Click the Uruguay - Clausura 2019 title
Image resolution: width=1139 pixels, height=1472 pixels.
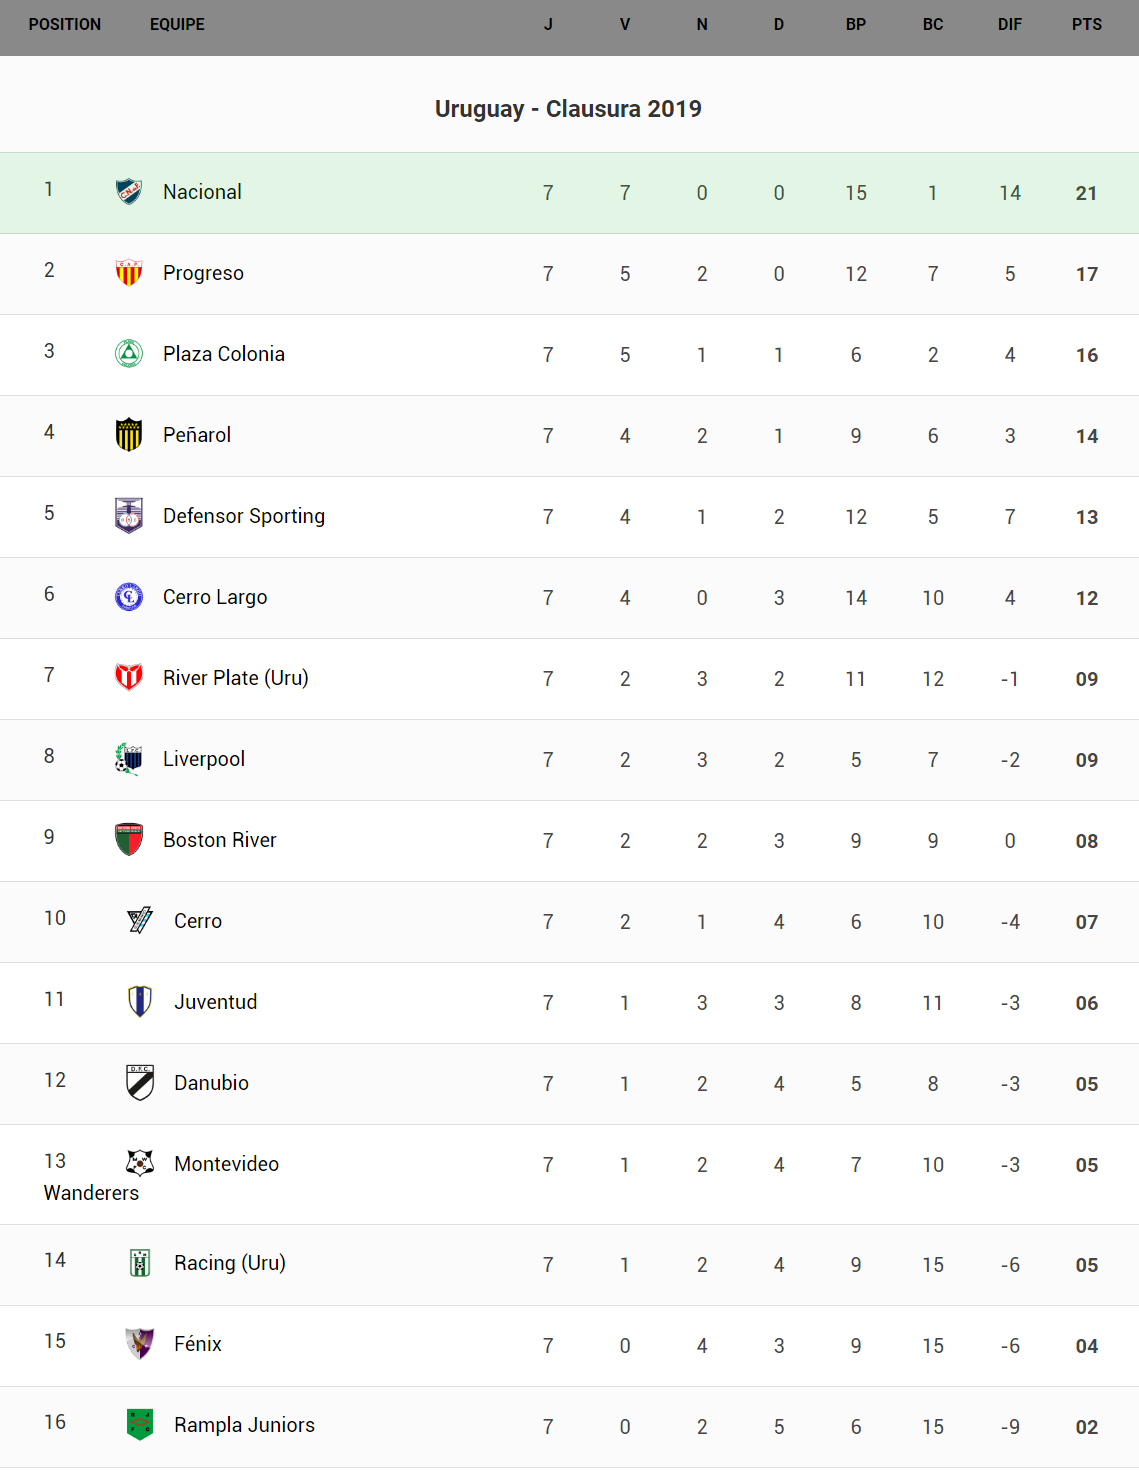pos(568,109)
